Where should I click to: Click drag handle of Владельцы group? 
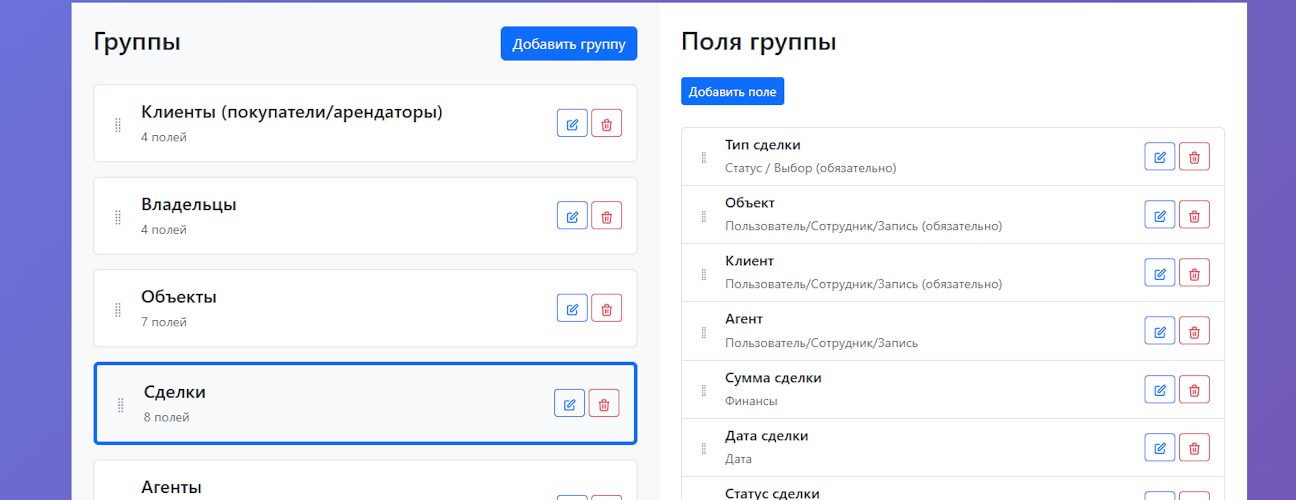(118, 217)
